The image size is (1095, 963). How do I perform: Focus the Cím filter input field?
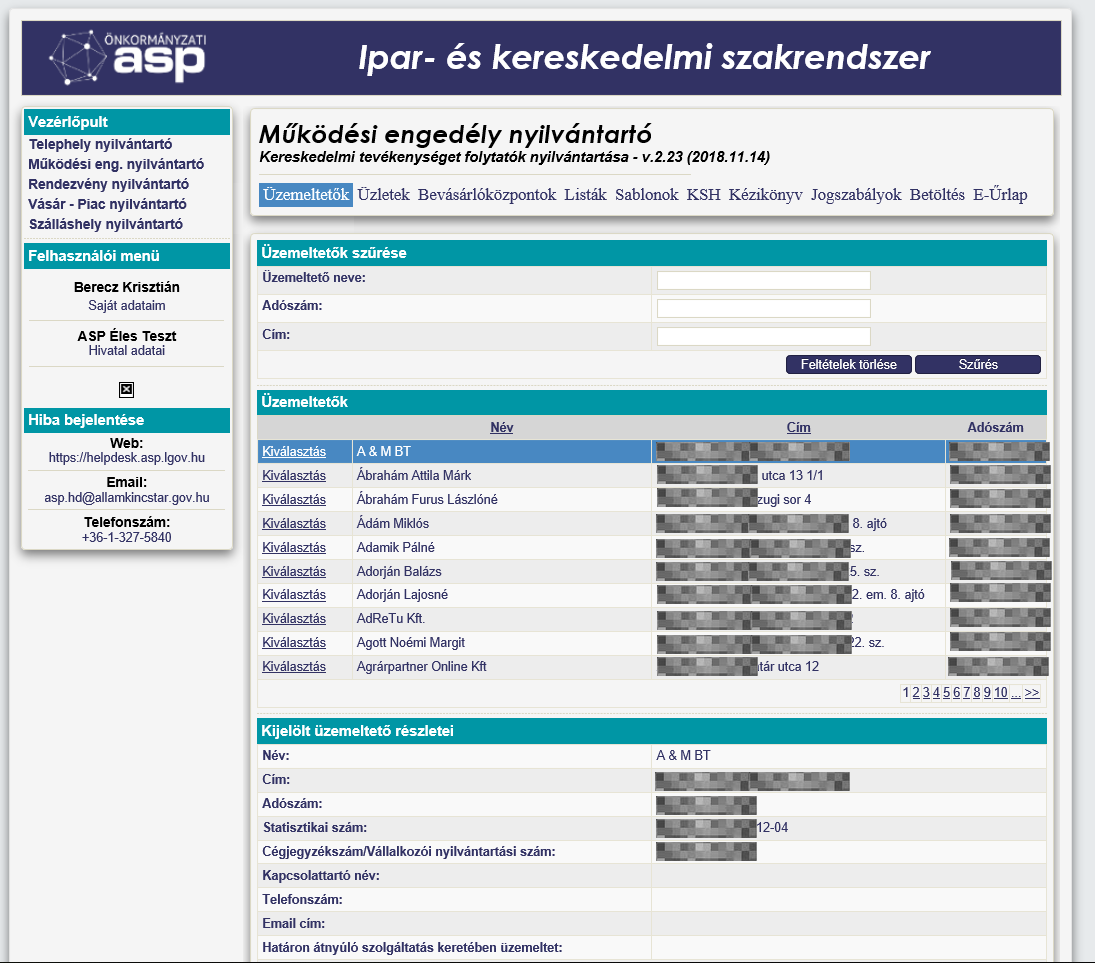tap(763, 336)
